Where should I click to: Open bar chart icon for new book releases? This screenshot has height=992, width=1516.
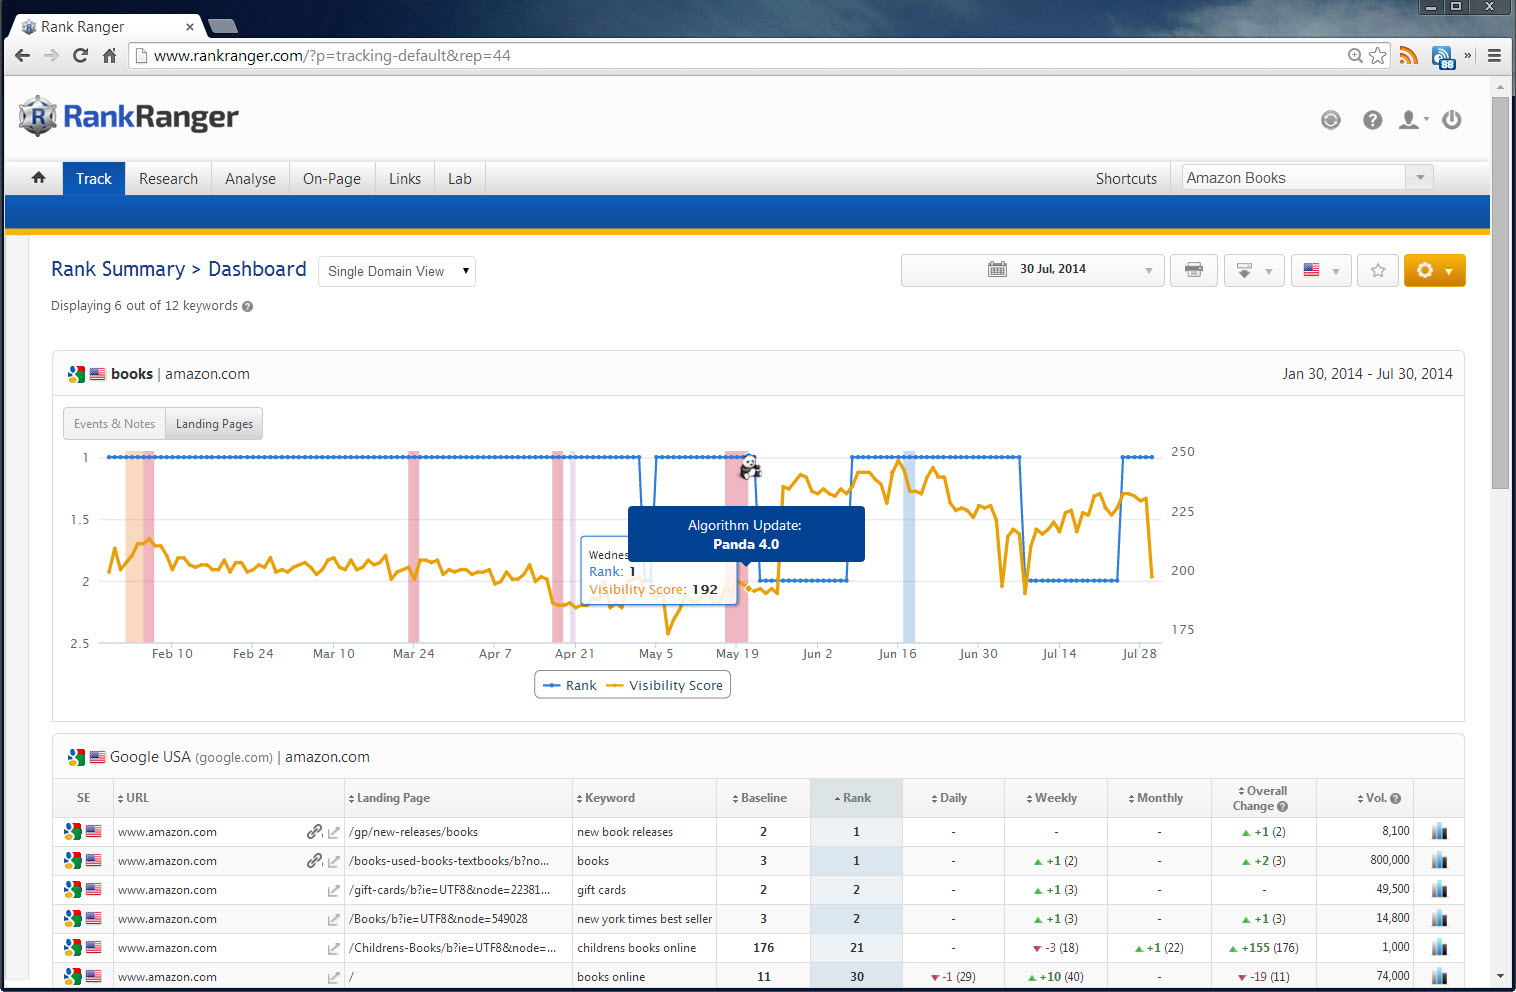(x=1439, y=831)
